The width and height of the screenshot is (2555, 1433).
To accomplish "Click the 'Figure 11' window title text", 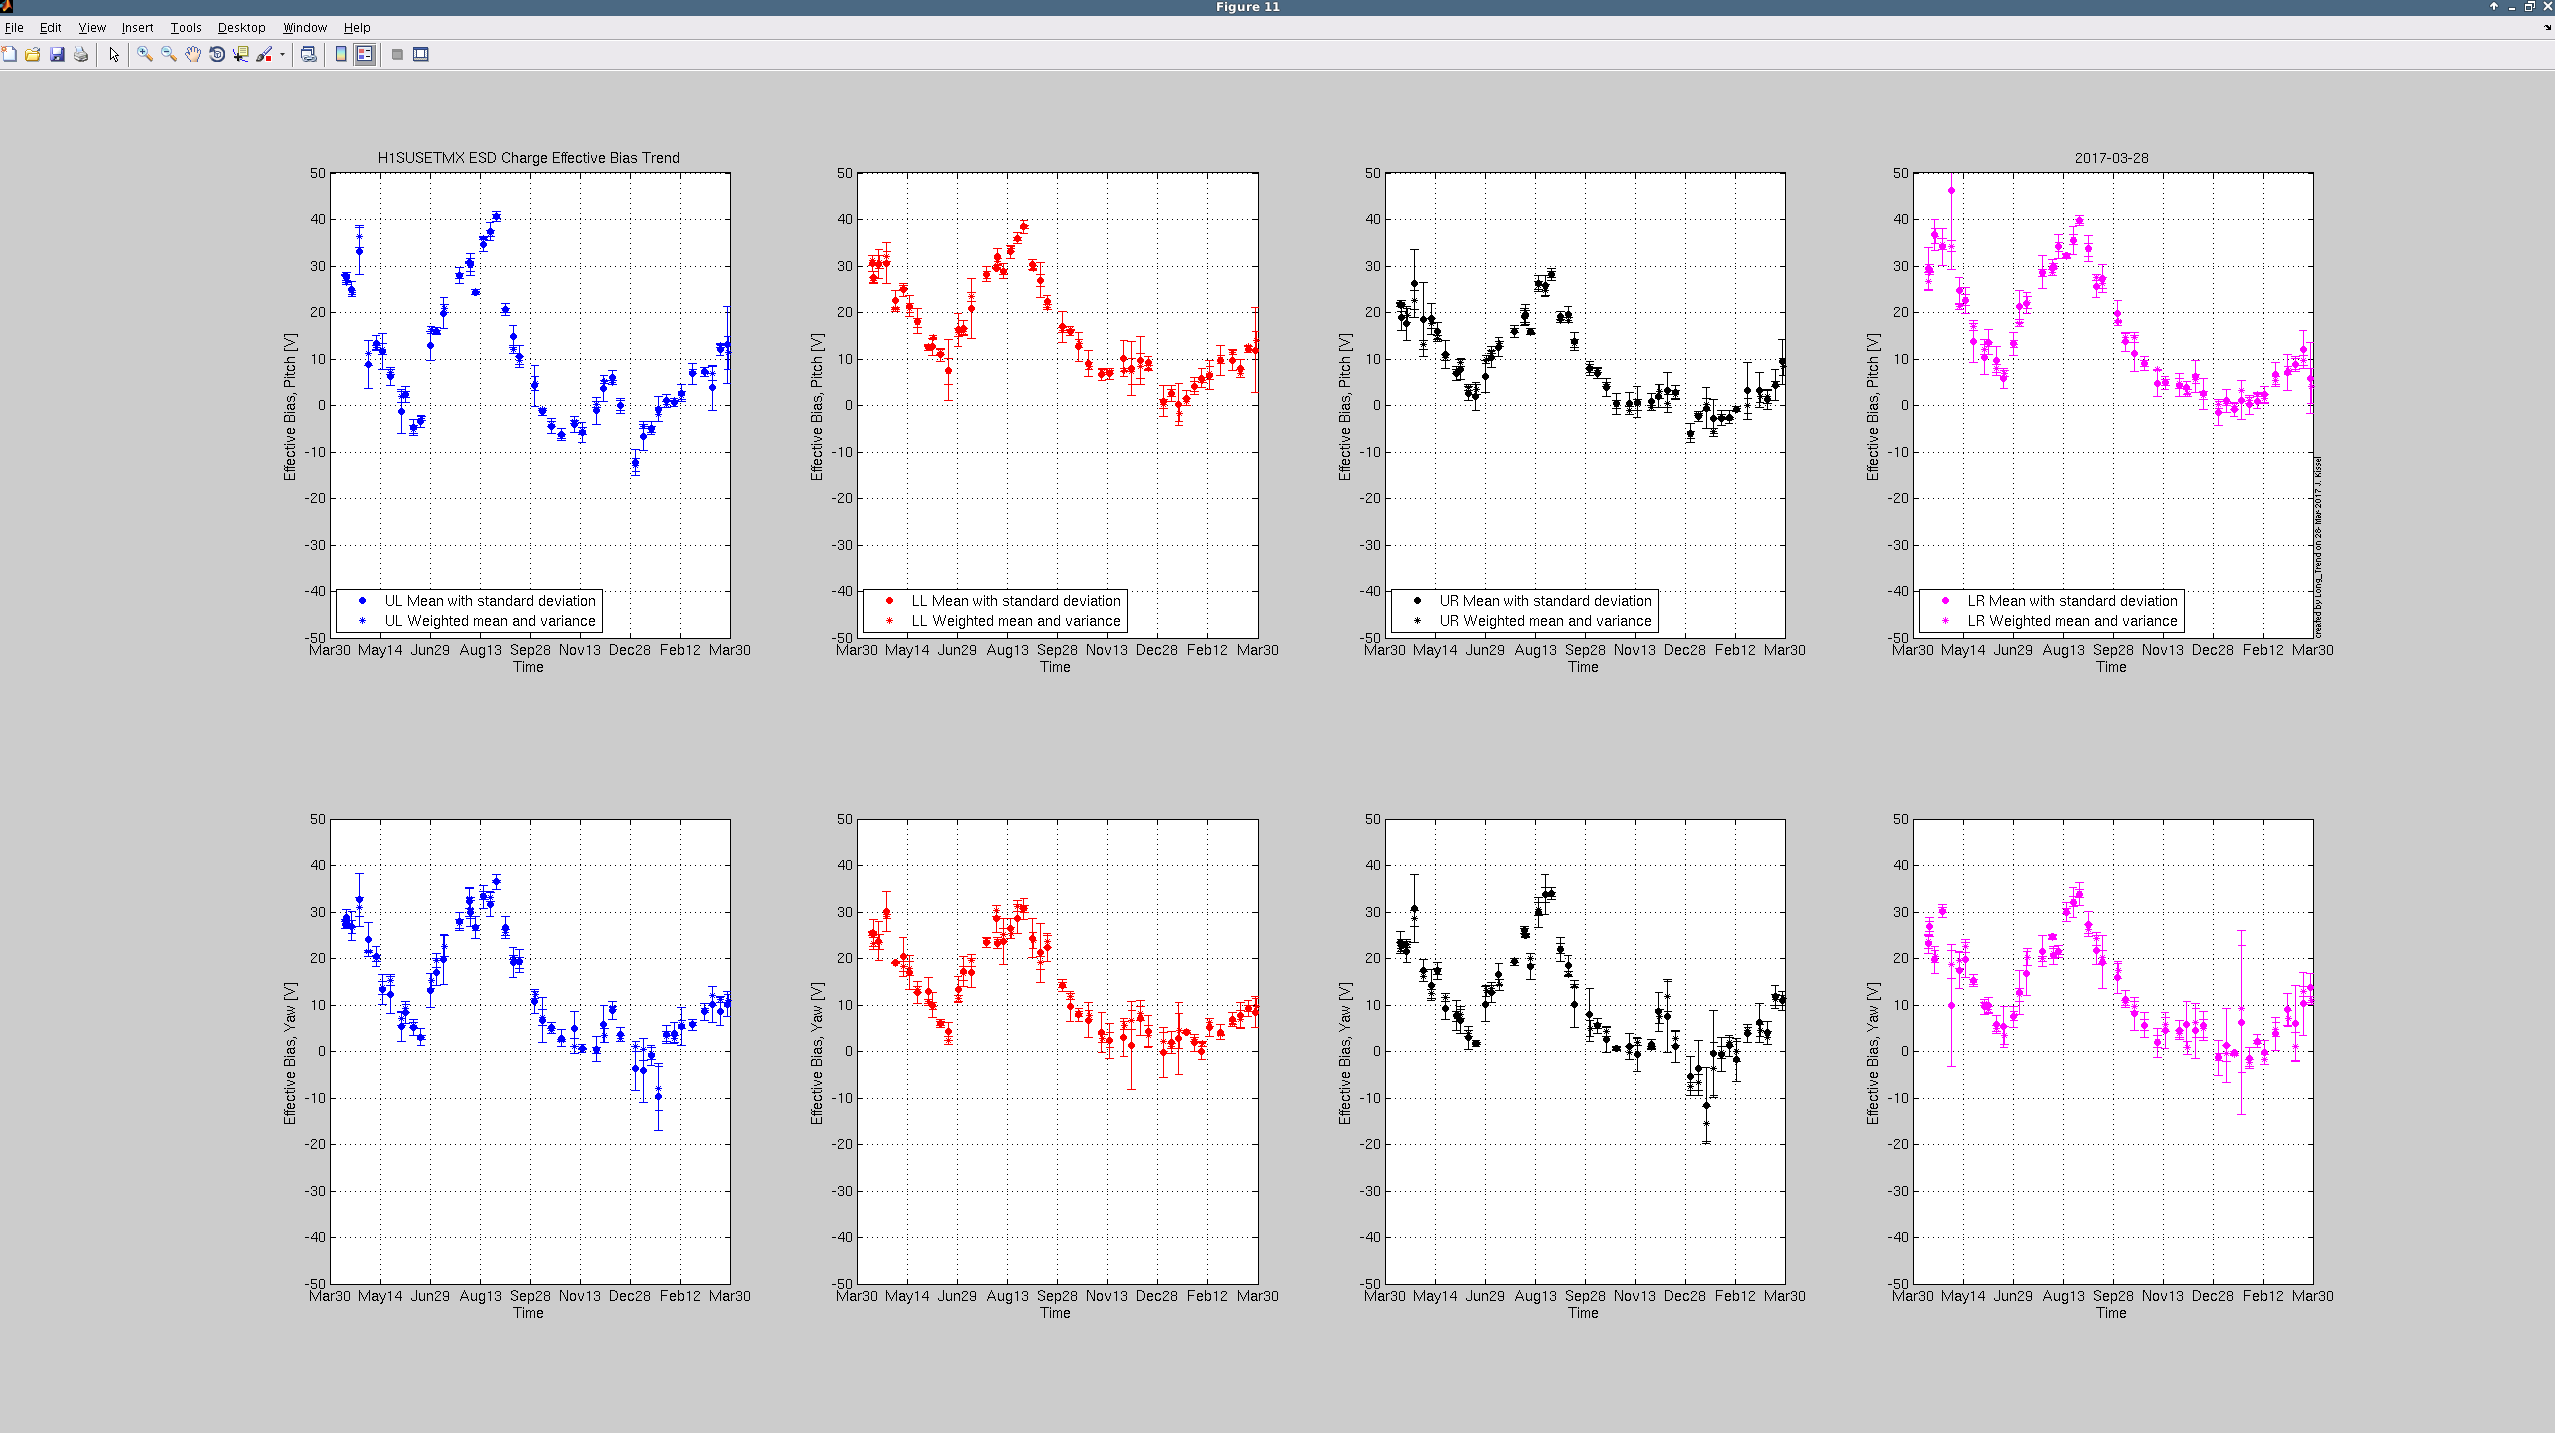I will point(1247,7).
